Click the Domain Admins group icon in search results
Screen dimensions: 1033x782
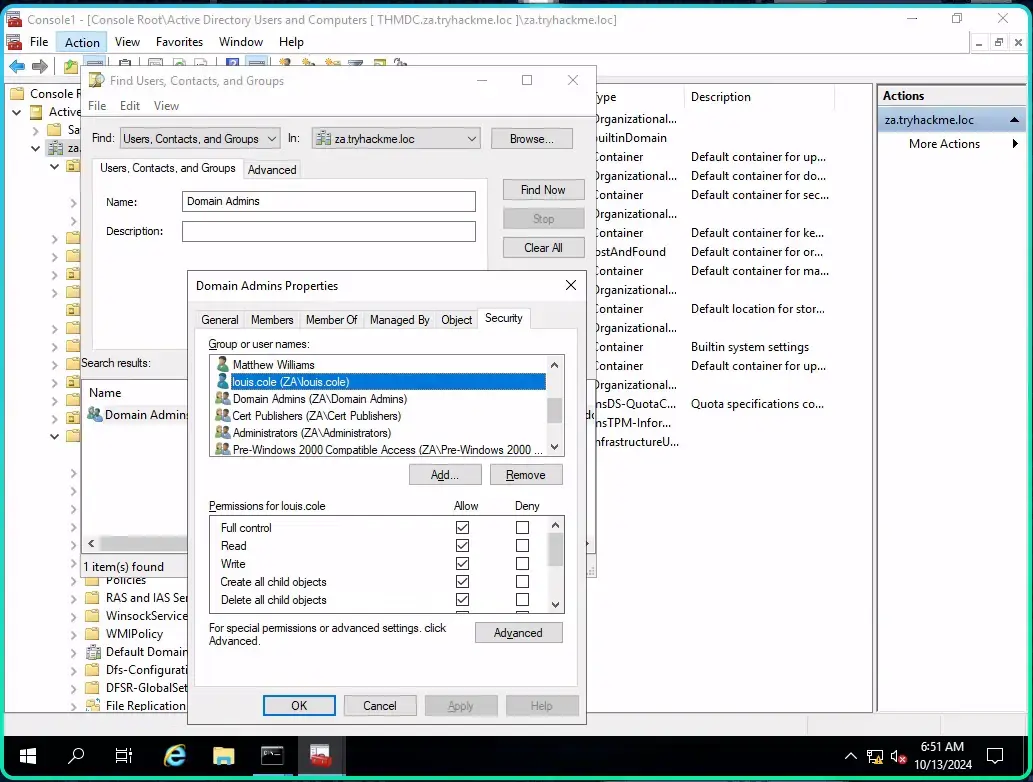click(95, 414)
